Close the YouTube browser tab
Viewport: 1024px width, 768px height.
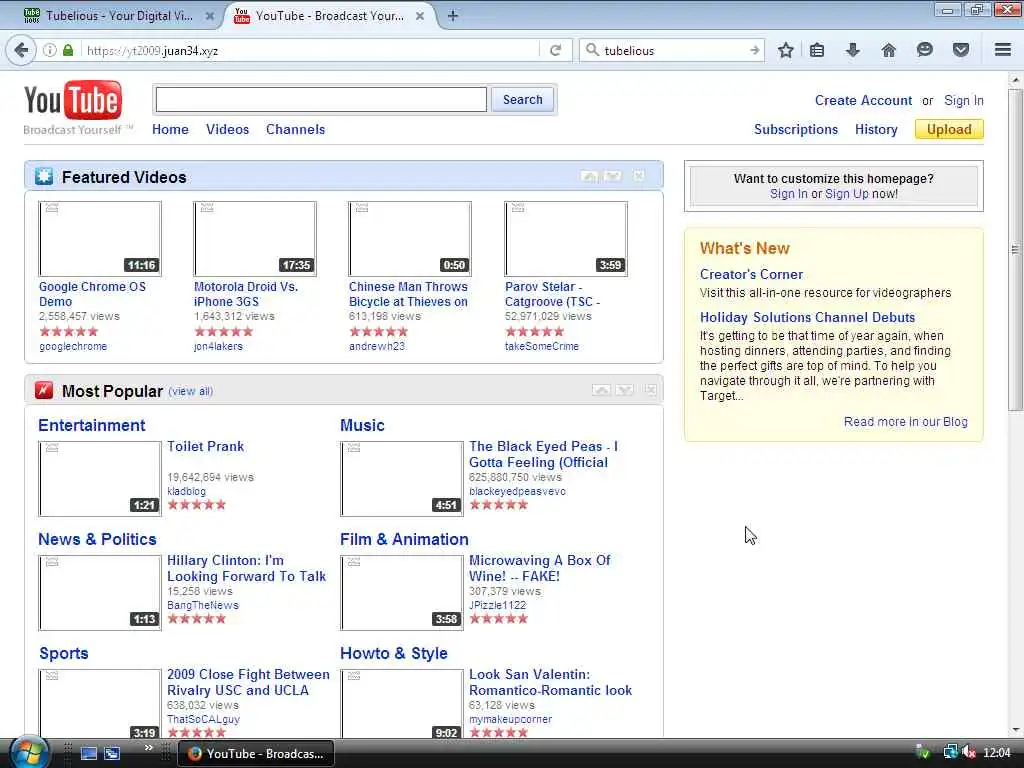(420, 16)
